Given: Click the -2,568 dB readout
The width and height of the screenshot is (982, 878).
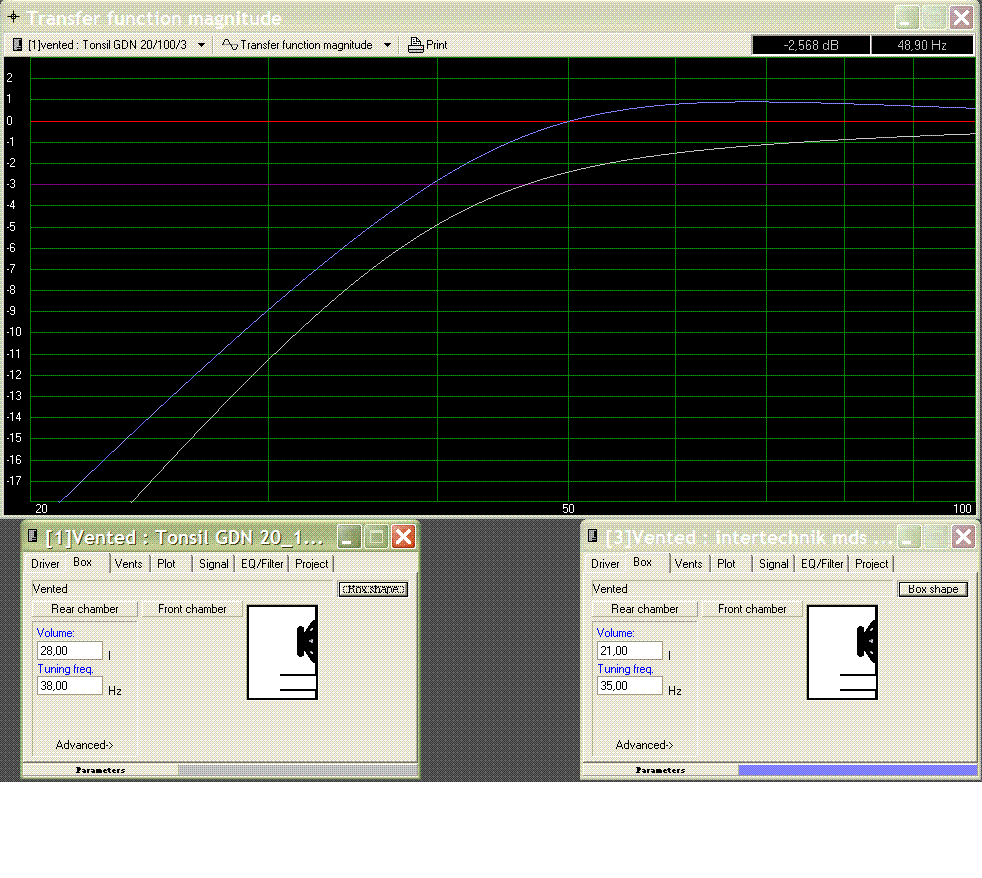Looking at the screenshot, I should [811, 45].
